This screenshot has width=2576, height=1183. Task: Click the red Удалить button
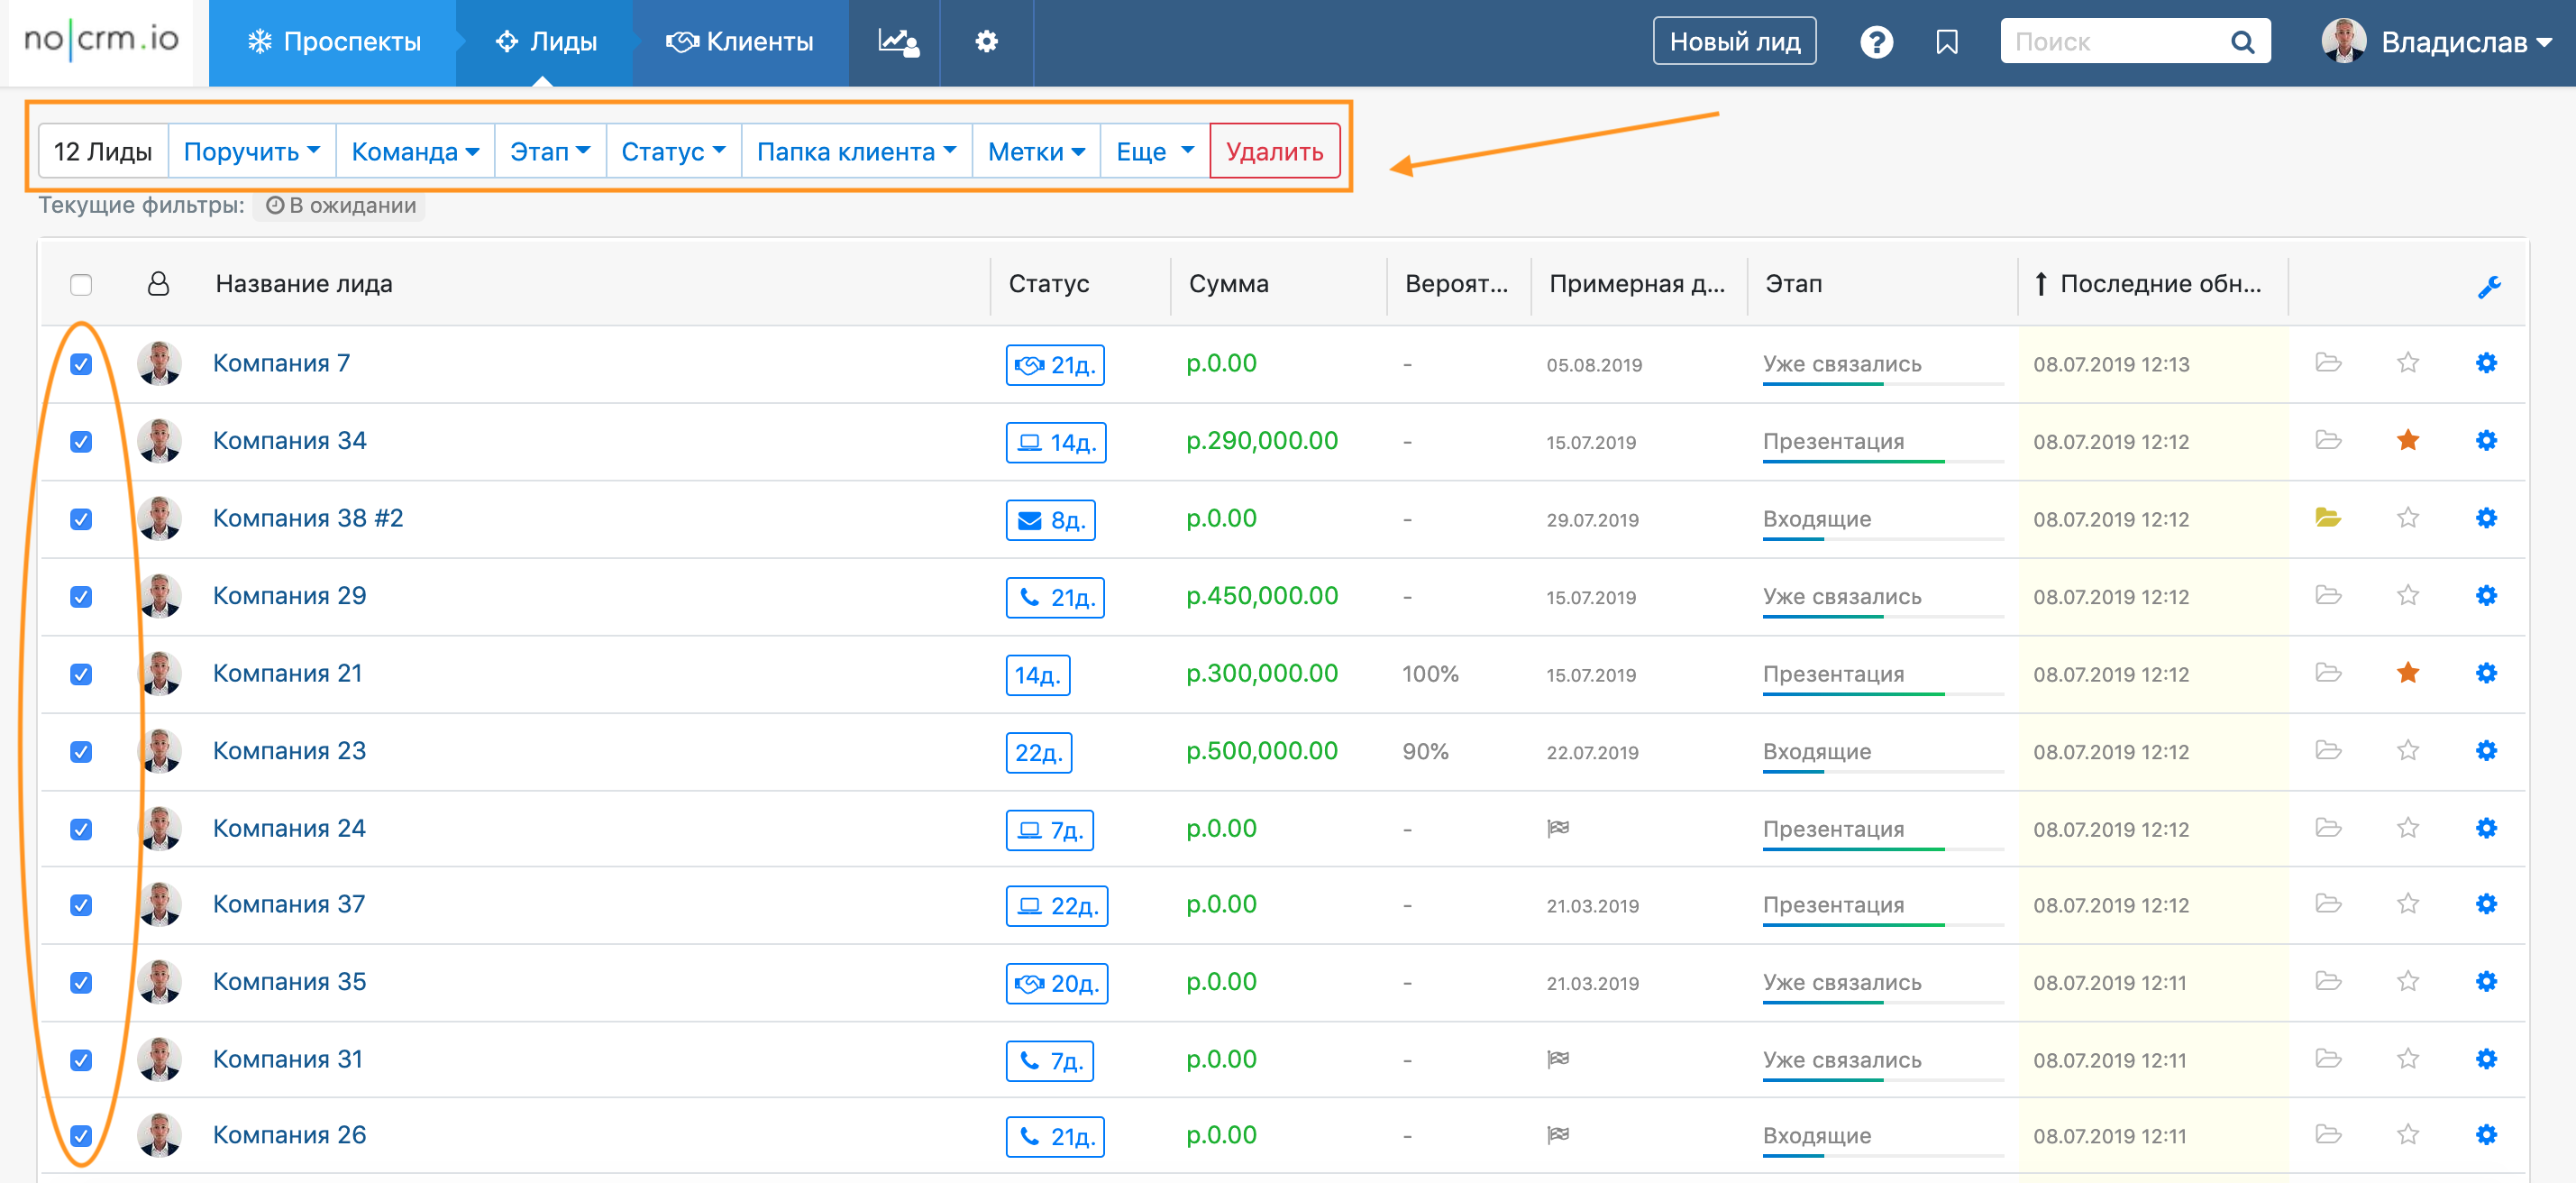click(x=1274, y=151)
